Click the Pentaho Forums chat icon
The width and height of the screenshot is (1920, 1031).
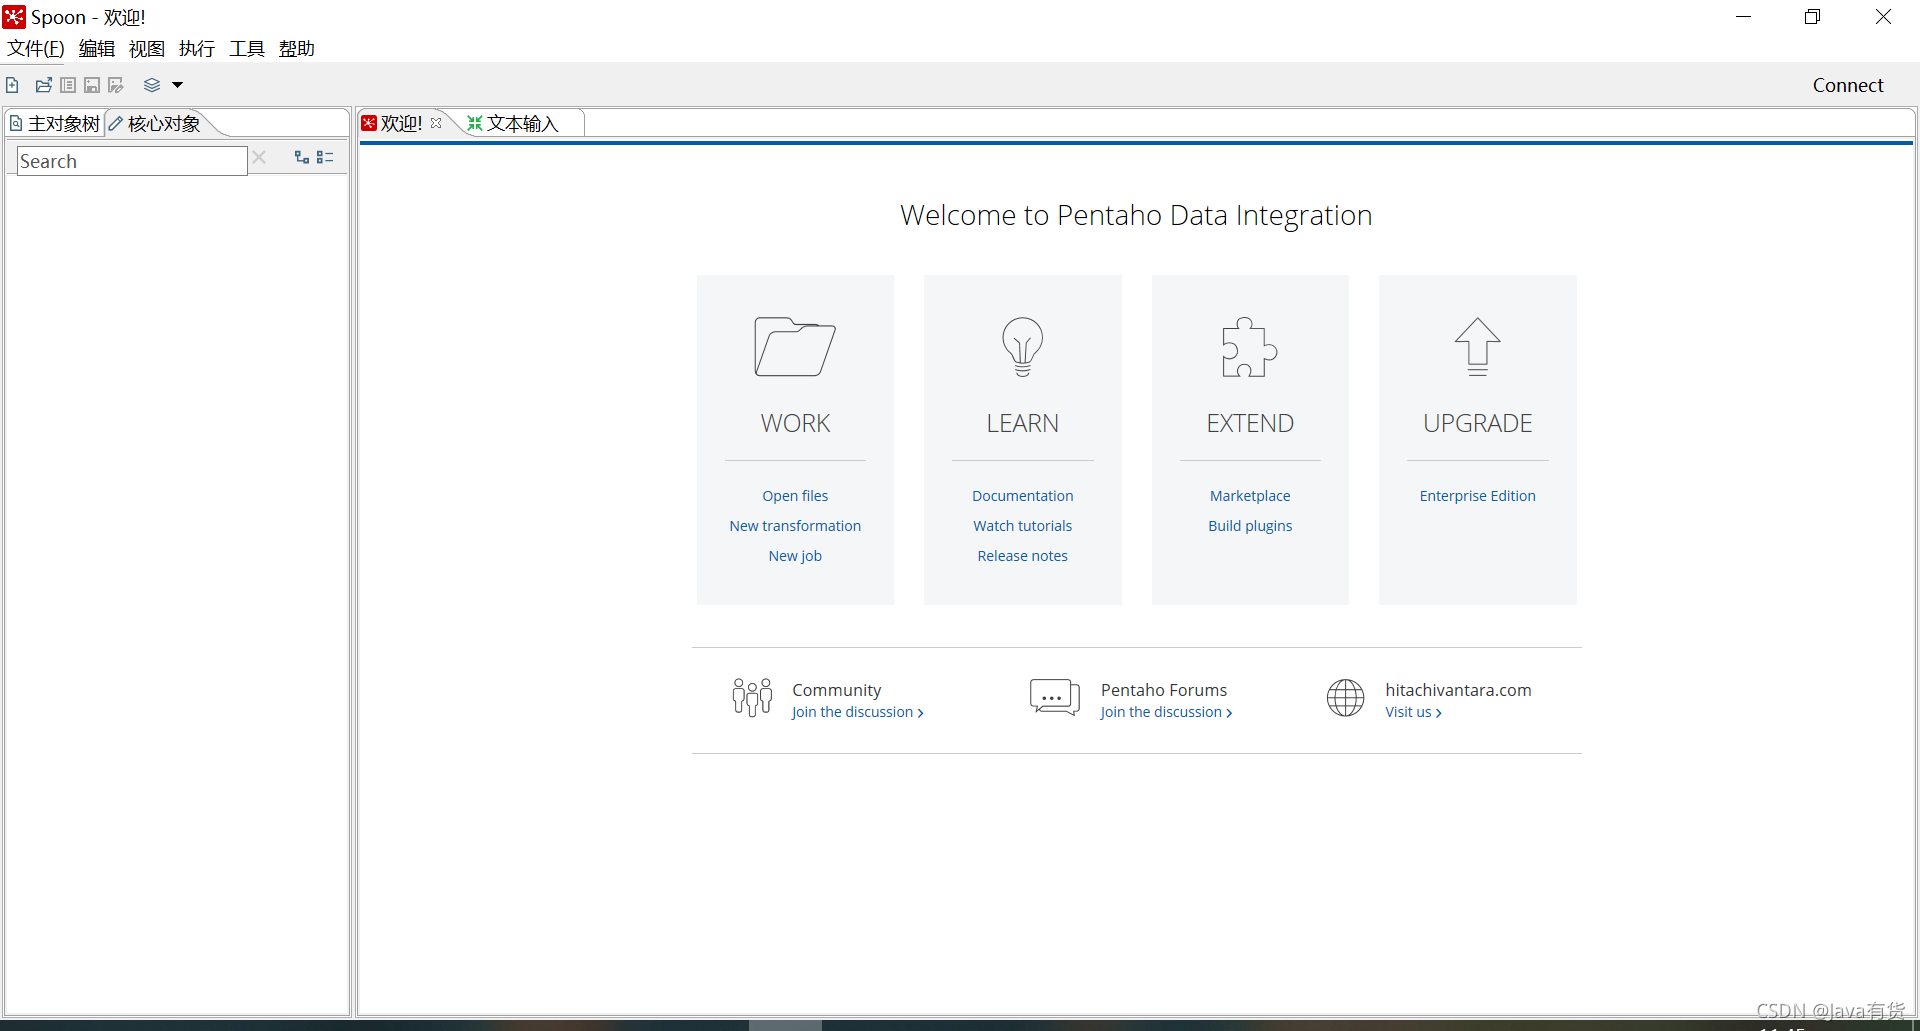click(x=1055, y=697)
